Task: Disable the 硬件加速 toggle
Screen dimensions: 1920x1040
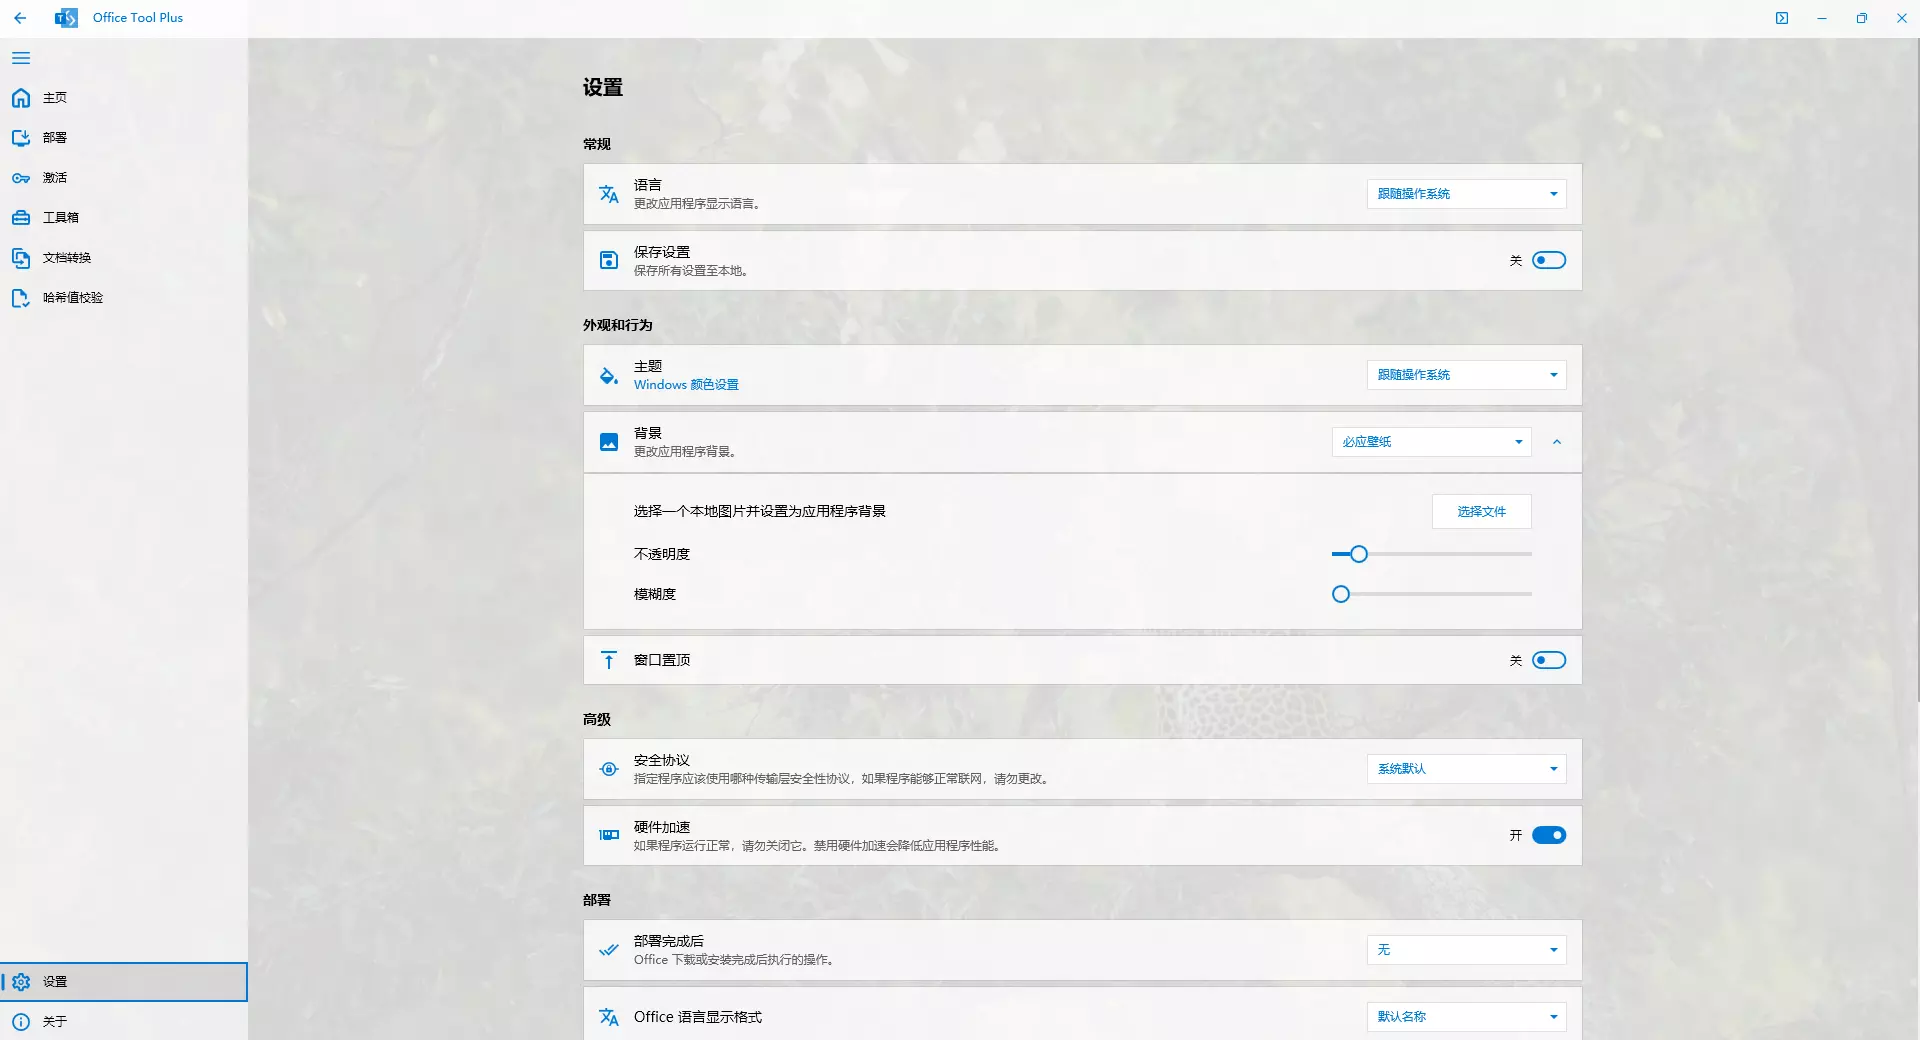Action: click(1548, 835)
